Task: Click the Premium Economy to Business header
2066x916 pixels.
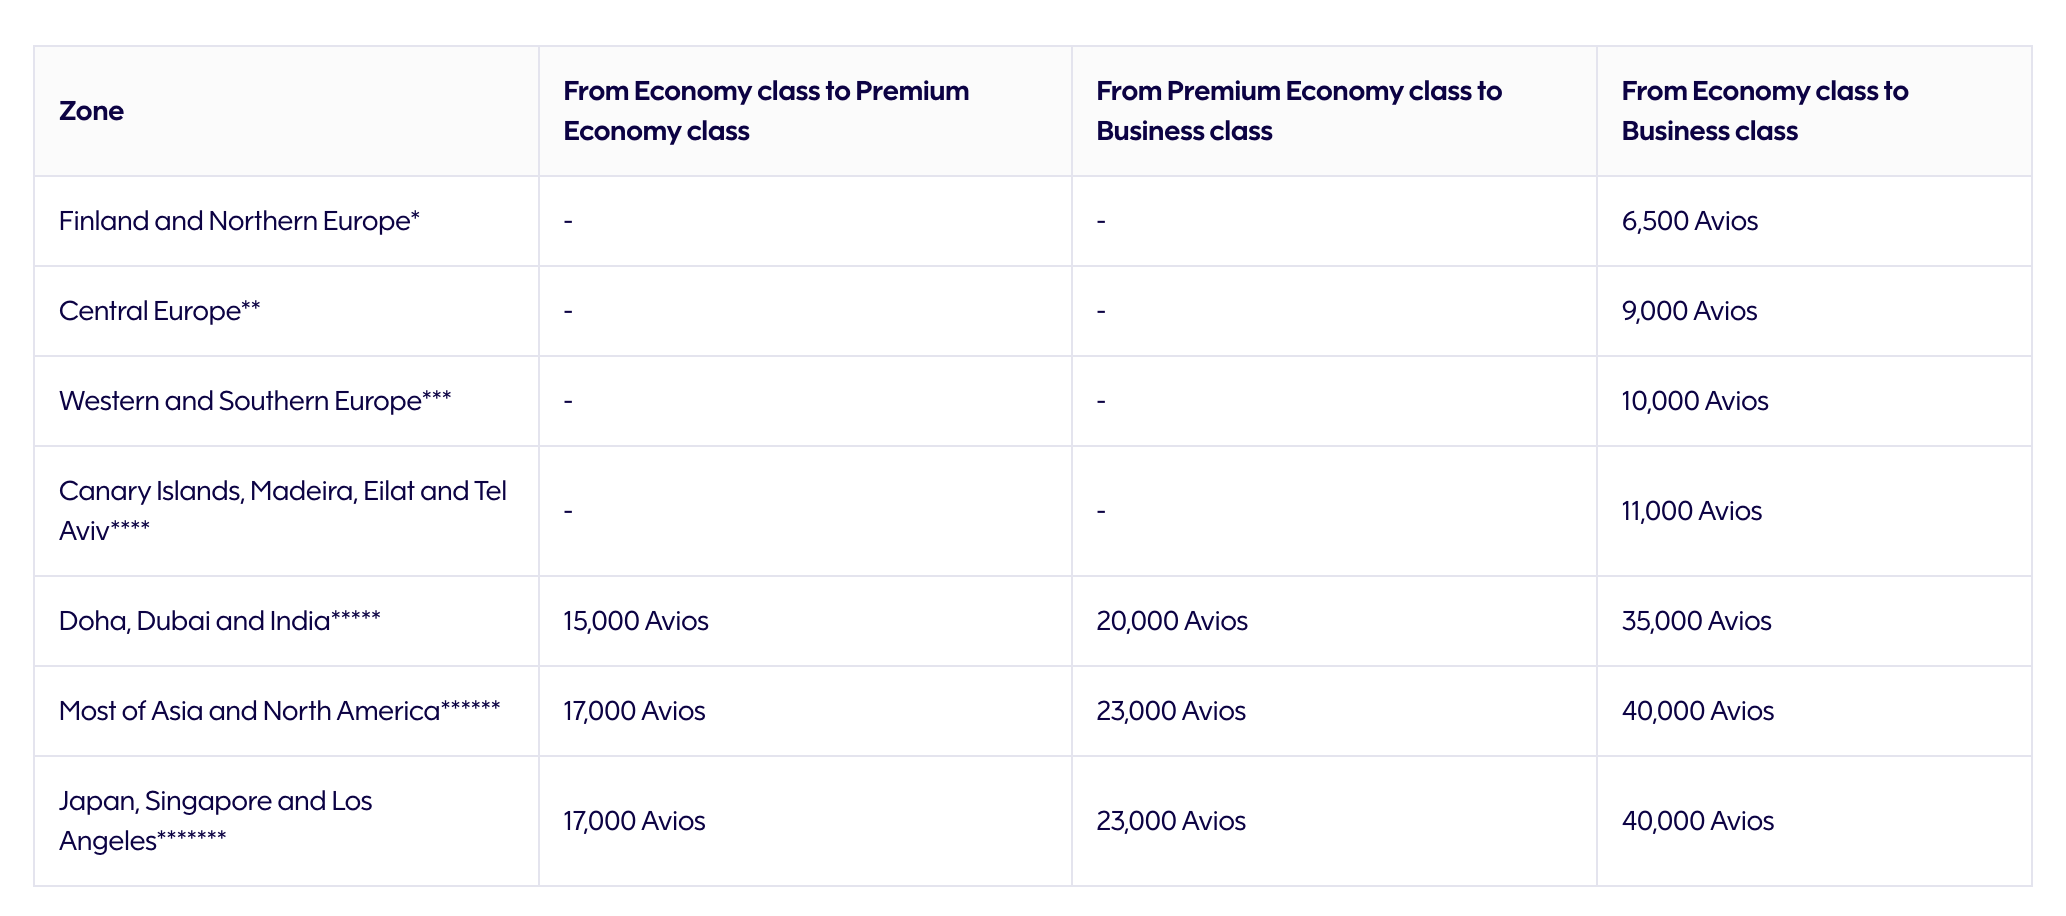Action: tap(1298, 111)
